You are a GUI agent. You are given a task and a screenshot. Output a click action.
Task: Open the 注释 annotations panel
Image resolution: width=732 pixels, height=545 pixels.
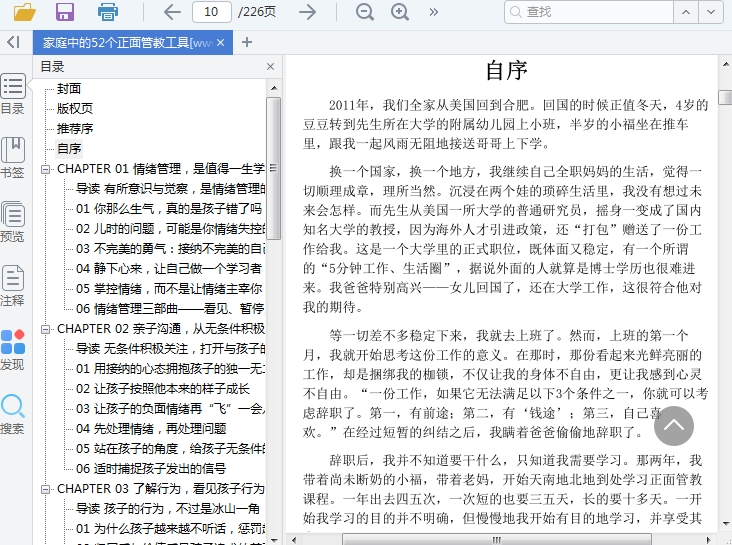(13, 286)
